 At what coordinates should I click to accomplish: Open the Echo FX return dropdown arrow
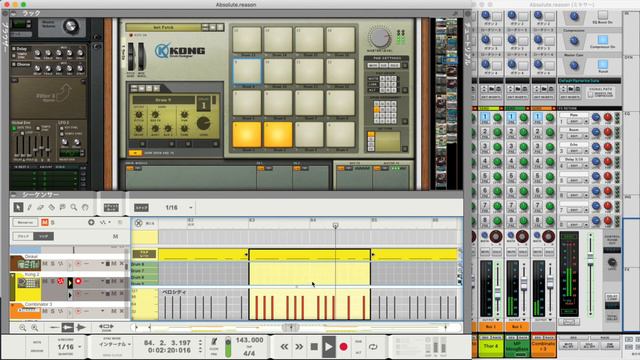tap(586, 151)
